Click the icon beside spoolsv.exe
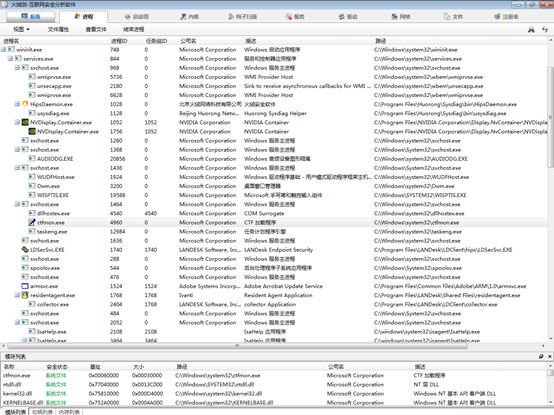Image resolution: width=554 pixels, height=415 pixels. [25, 268]
